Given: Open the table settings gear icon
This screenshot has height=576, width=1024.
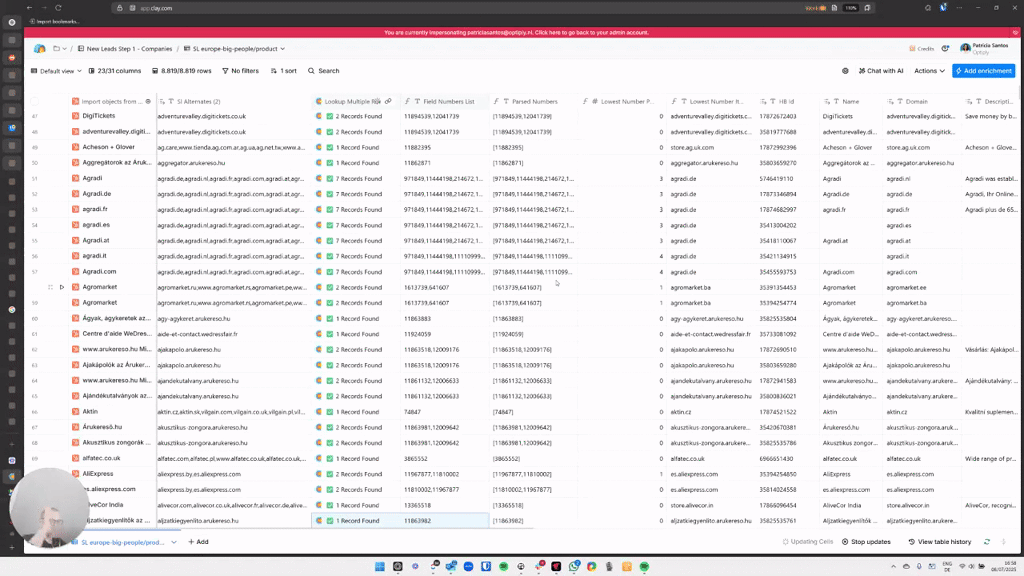Looking at the screenshot, I should point(845,71).
